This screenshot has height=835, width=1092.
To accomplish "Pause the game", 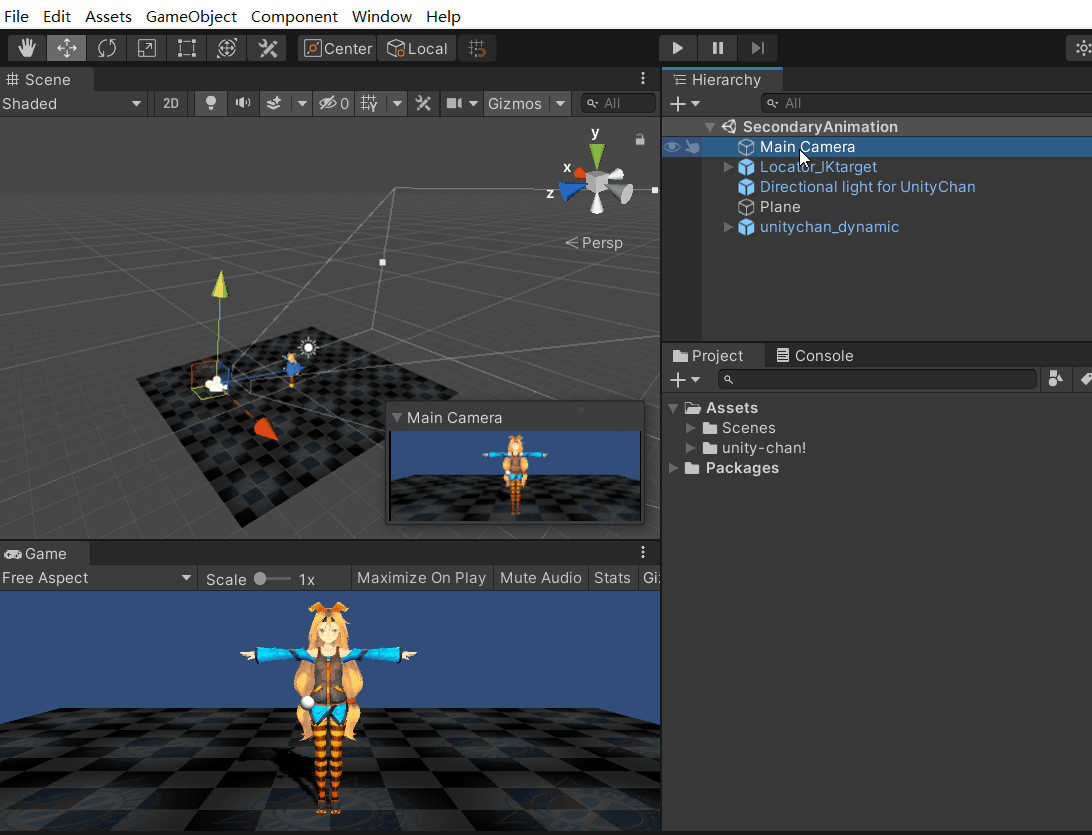I will [717, 48].
